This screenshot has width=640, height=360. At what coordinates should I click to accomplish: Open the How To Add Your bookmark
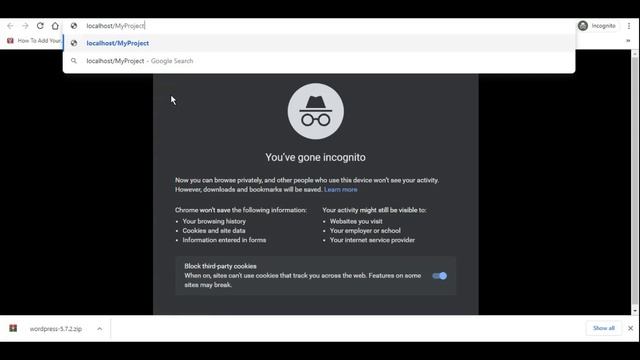tap(34, 41)
